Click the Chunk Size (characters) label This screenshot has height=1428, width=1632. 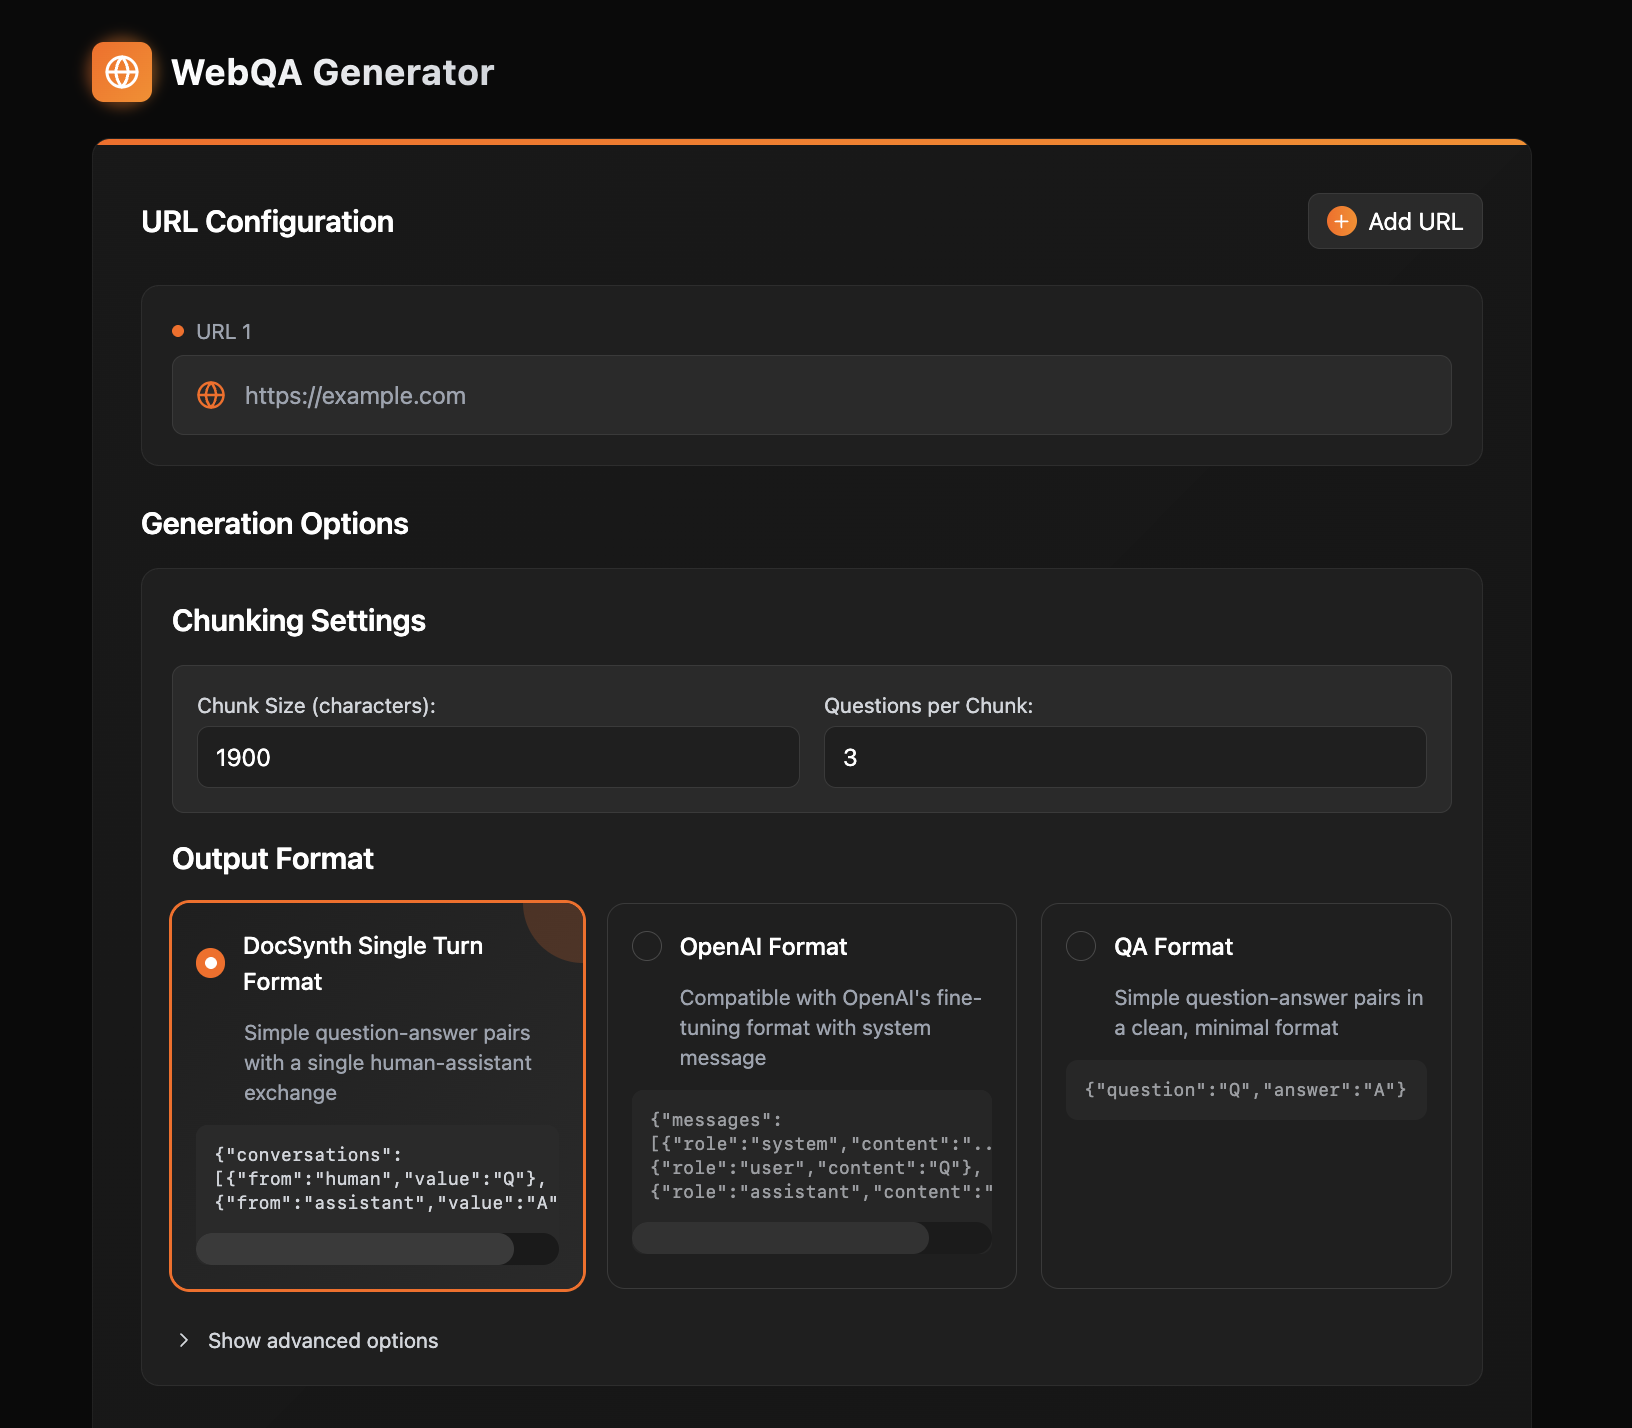pyautogui.click(x=316, y=706)
